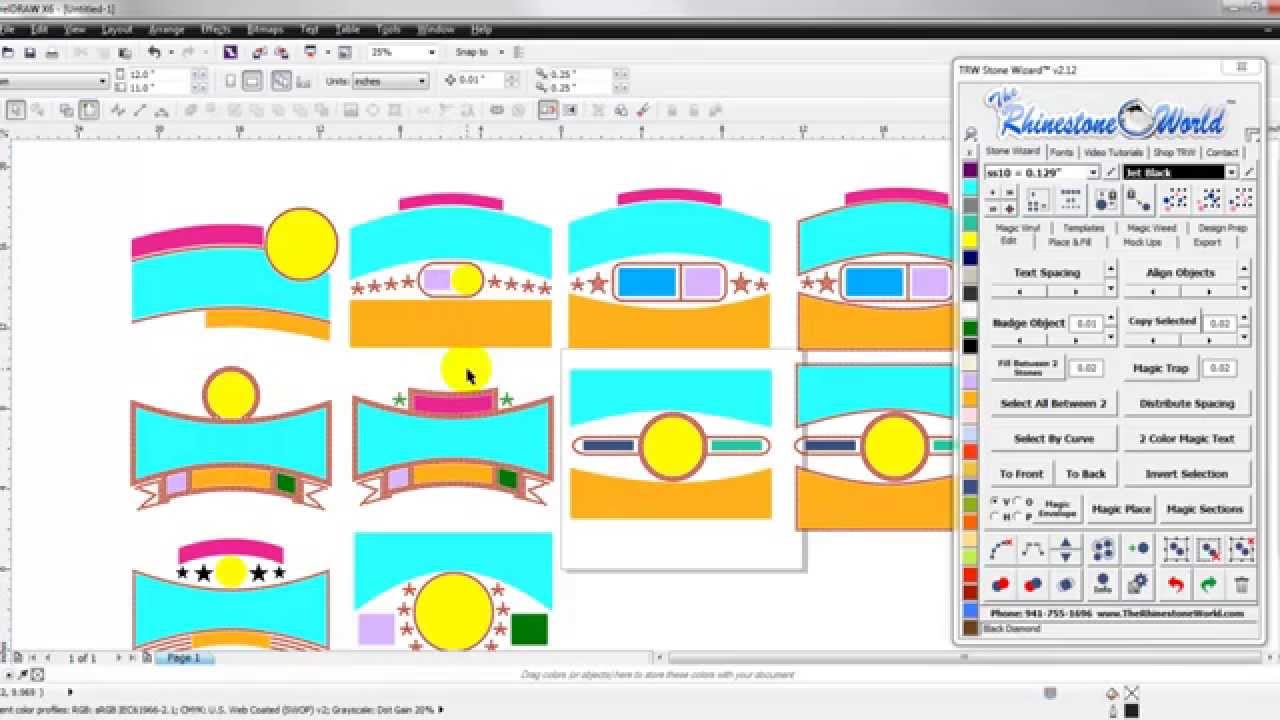This screenshot has width=1280, height=720.
Task: Click the Select All Between 2 button
Action: pyautogui.click(x=1053, y=404)
